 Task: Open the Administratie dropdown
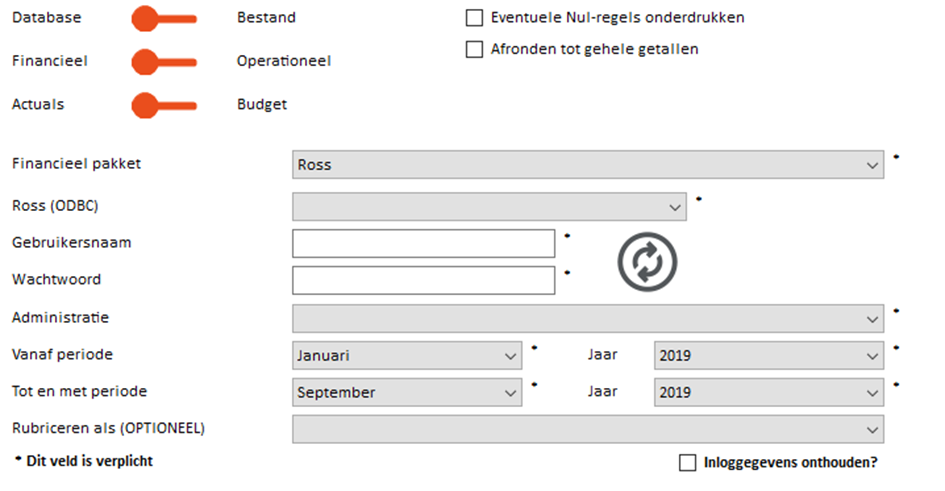pyautogui.click(x=588, y=318)
